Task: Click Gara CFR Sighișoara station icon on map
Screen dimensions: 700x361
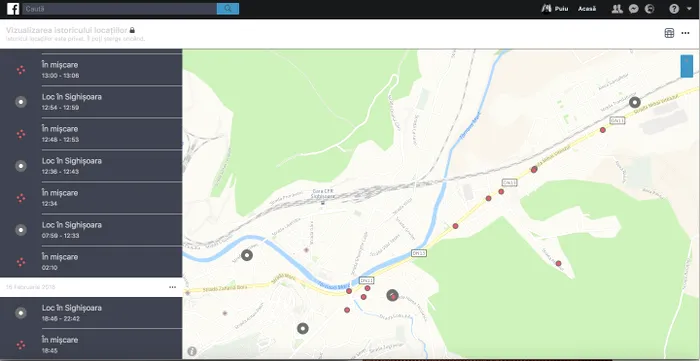Action: pyautogui.click(x=322, y=203)
